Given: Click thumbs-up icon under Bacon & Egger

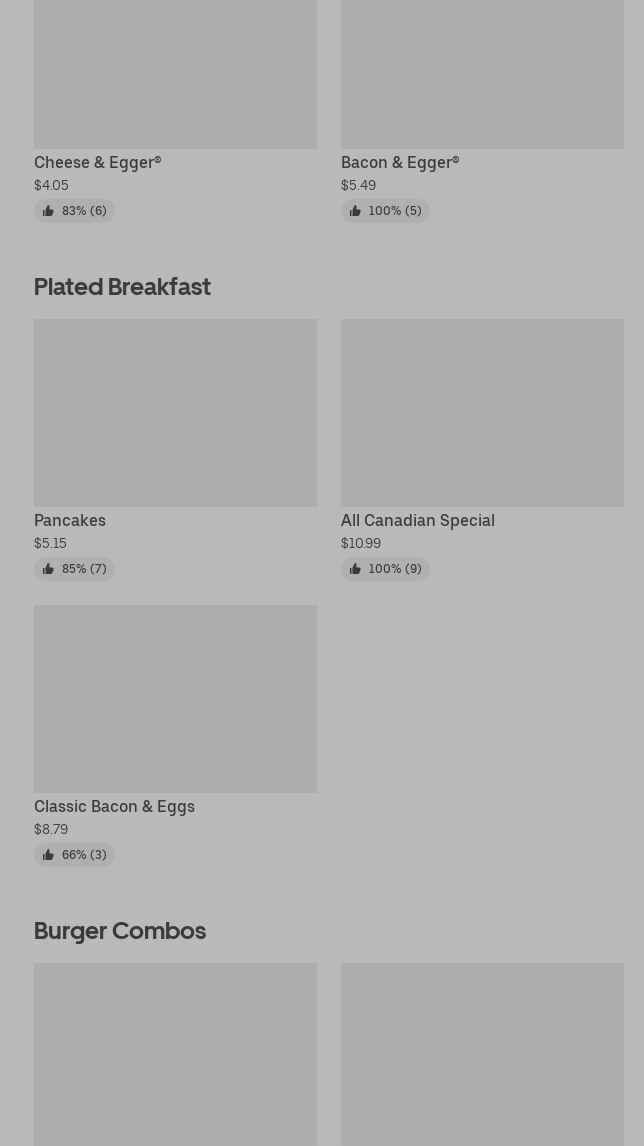Looking at the screenshot, I should click(x=355, y=211).
